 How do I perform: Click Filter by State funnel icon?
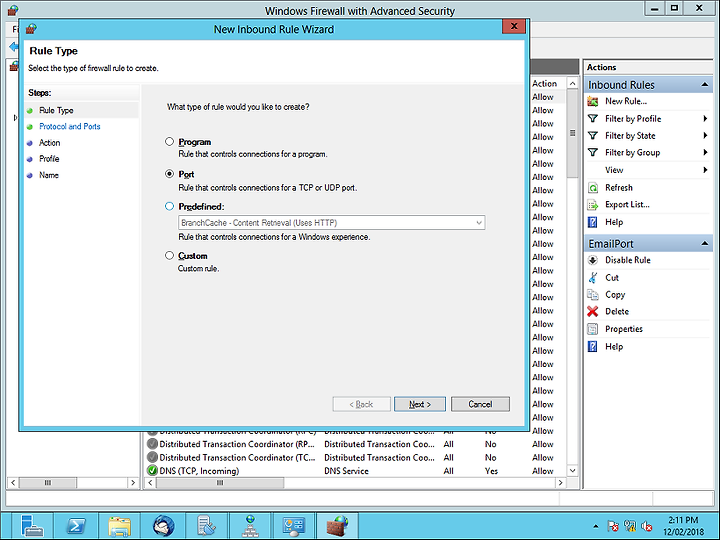tap(593, 135)
